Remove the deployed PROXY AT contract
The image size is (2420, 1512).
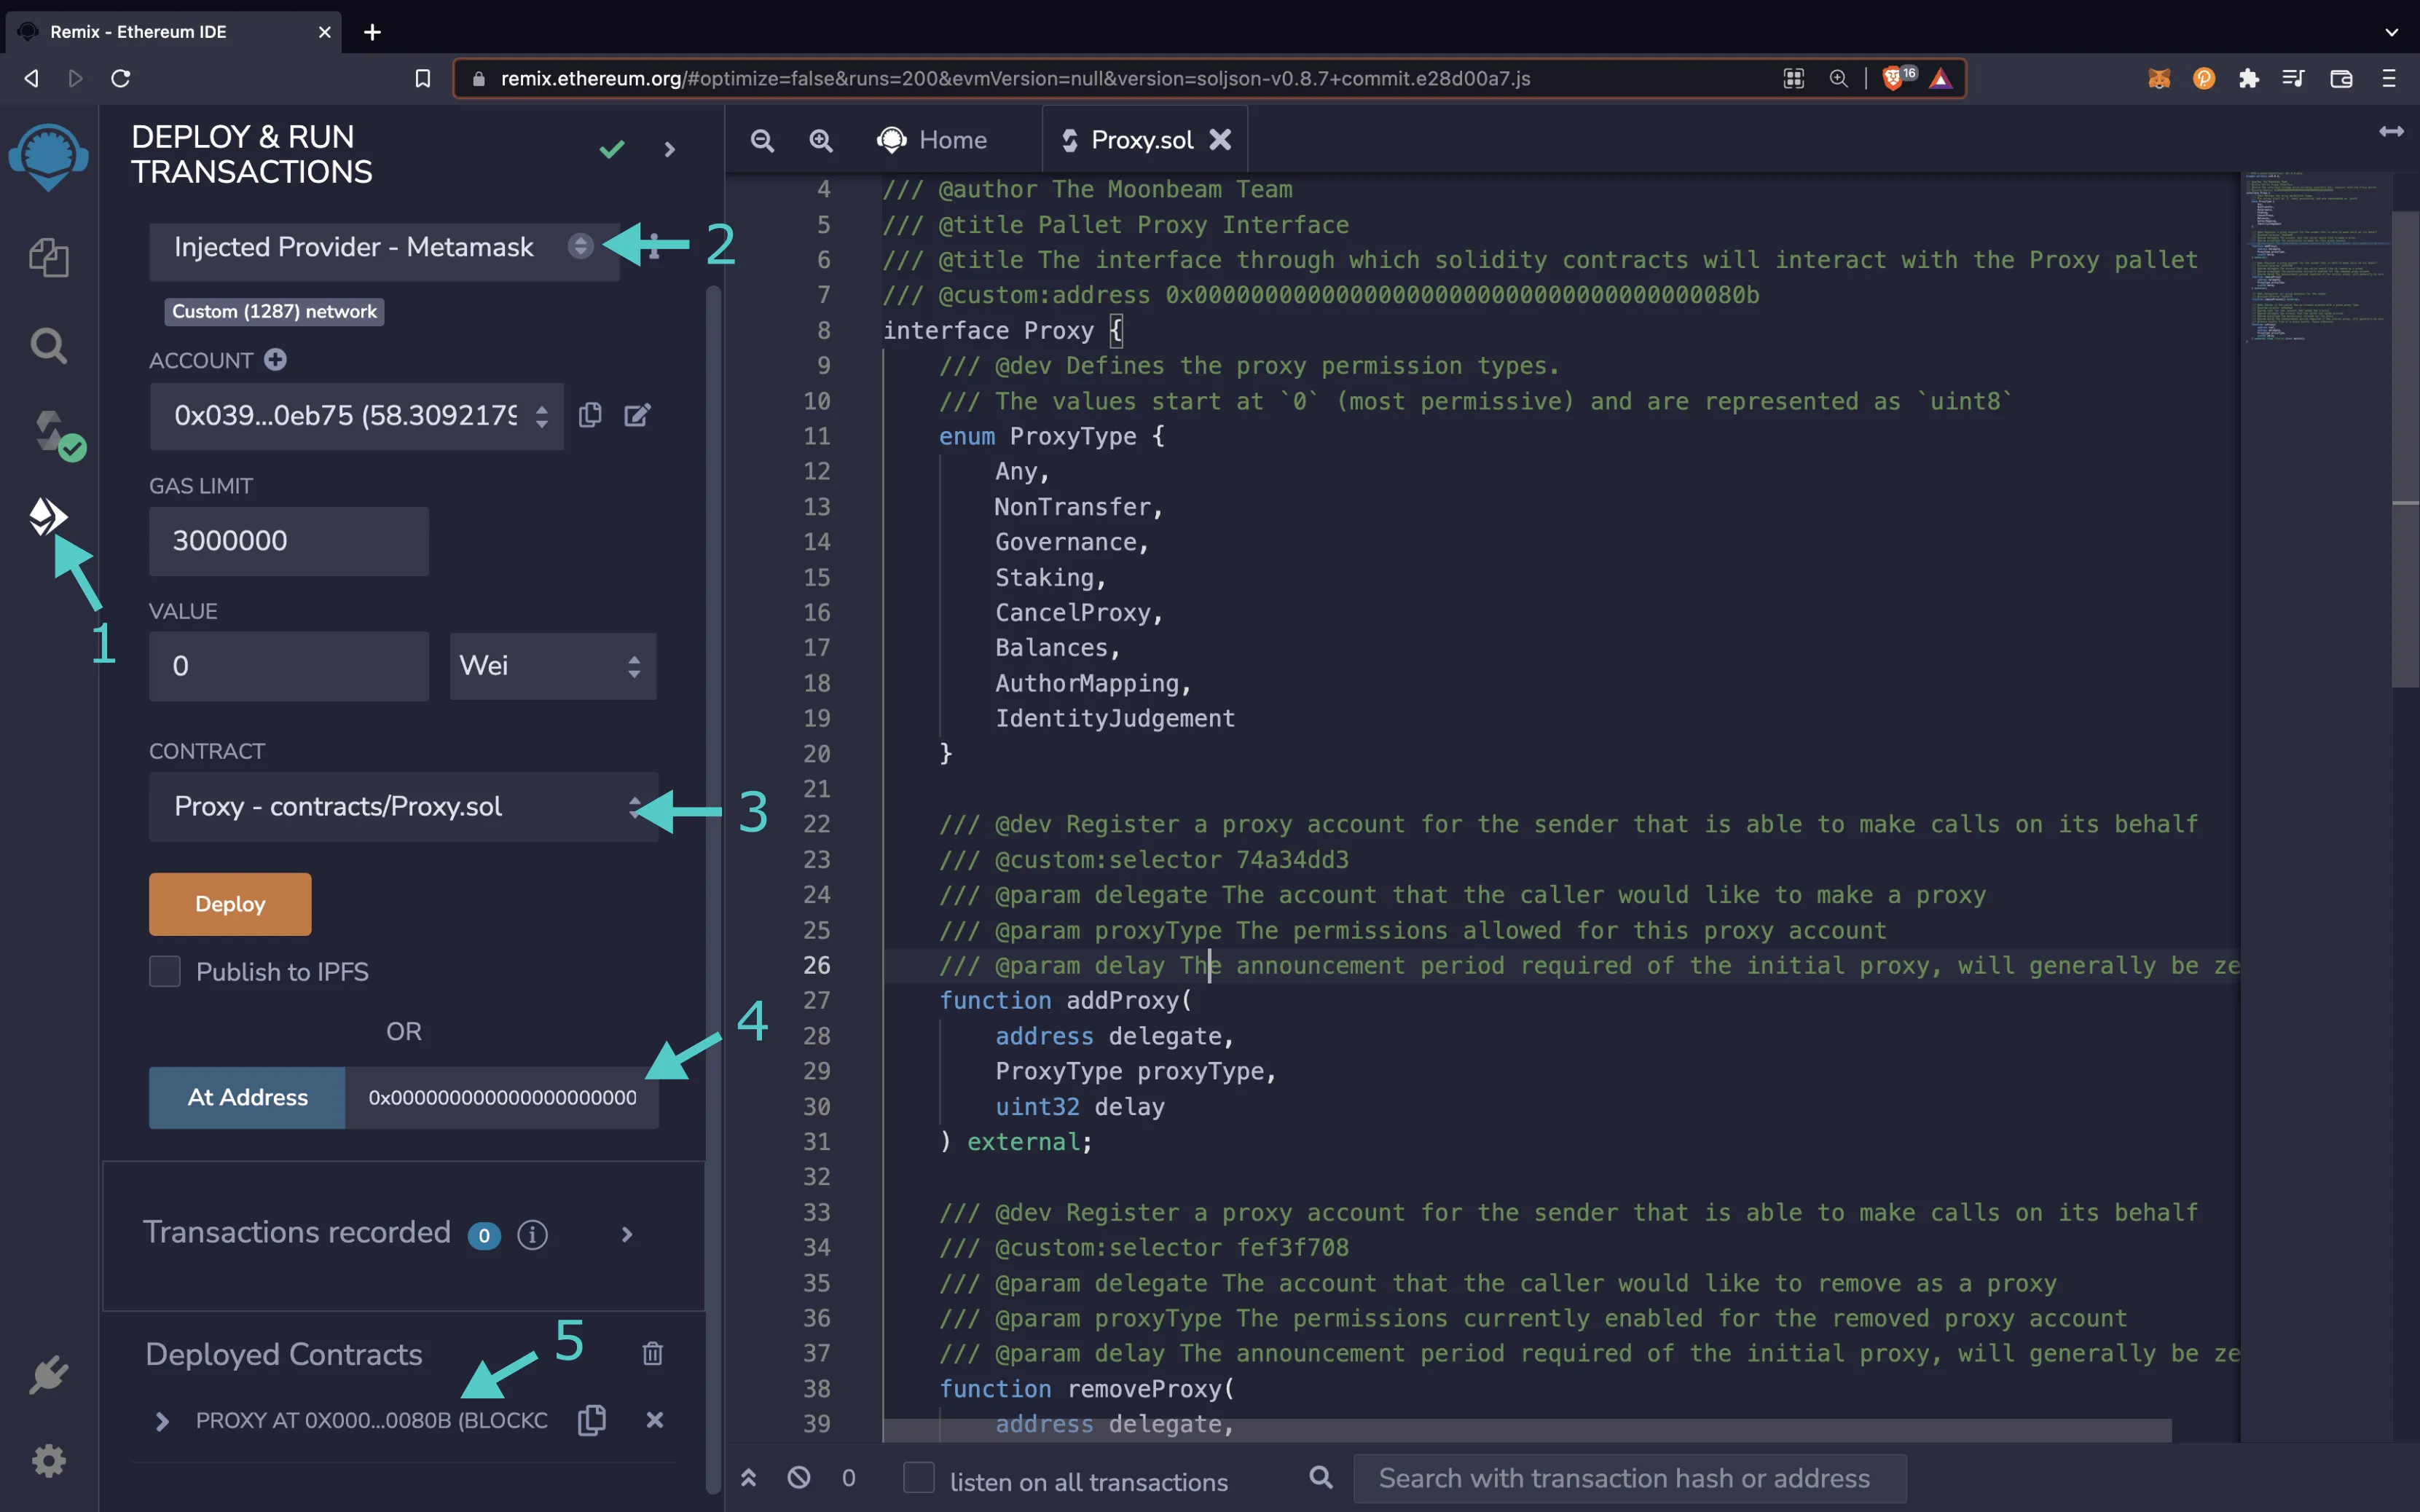[x=655, y=1420]
